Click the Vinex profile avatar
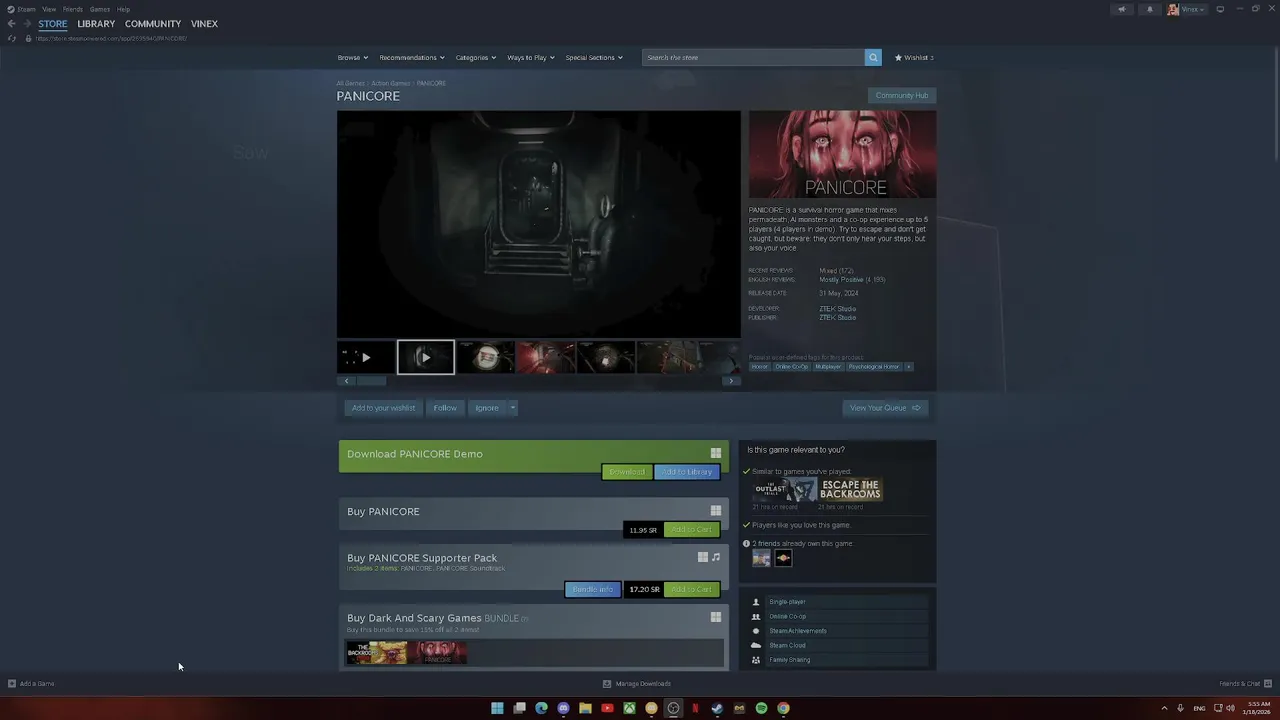This screenshot has width=1280, height=720. [1173, 9]
